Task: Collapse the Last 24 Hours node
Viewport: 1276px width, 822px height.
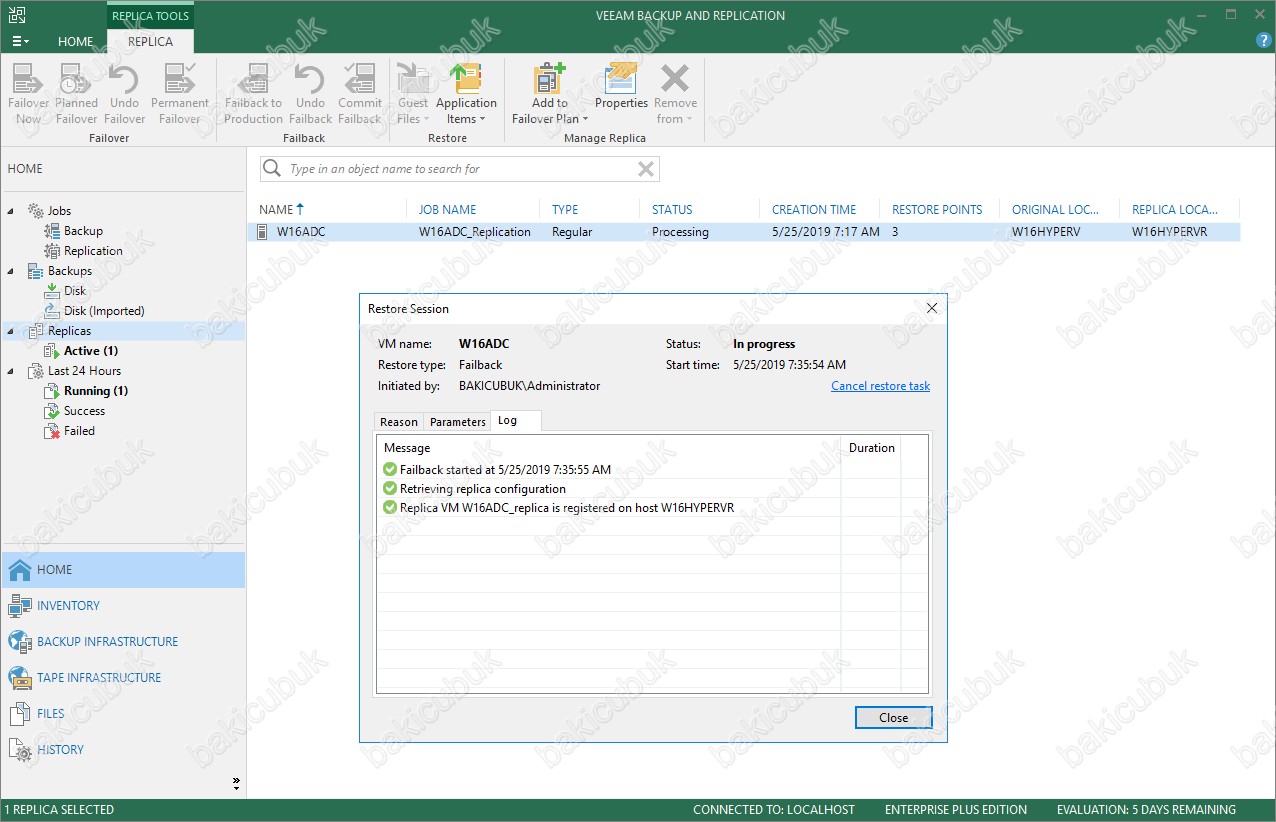Action: tap(12, 371)
